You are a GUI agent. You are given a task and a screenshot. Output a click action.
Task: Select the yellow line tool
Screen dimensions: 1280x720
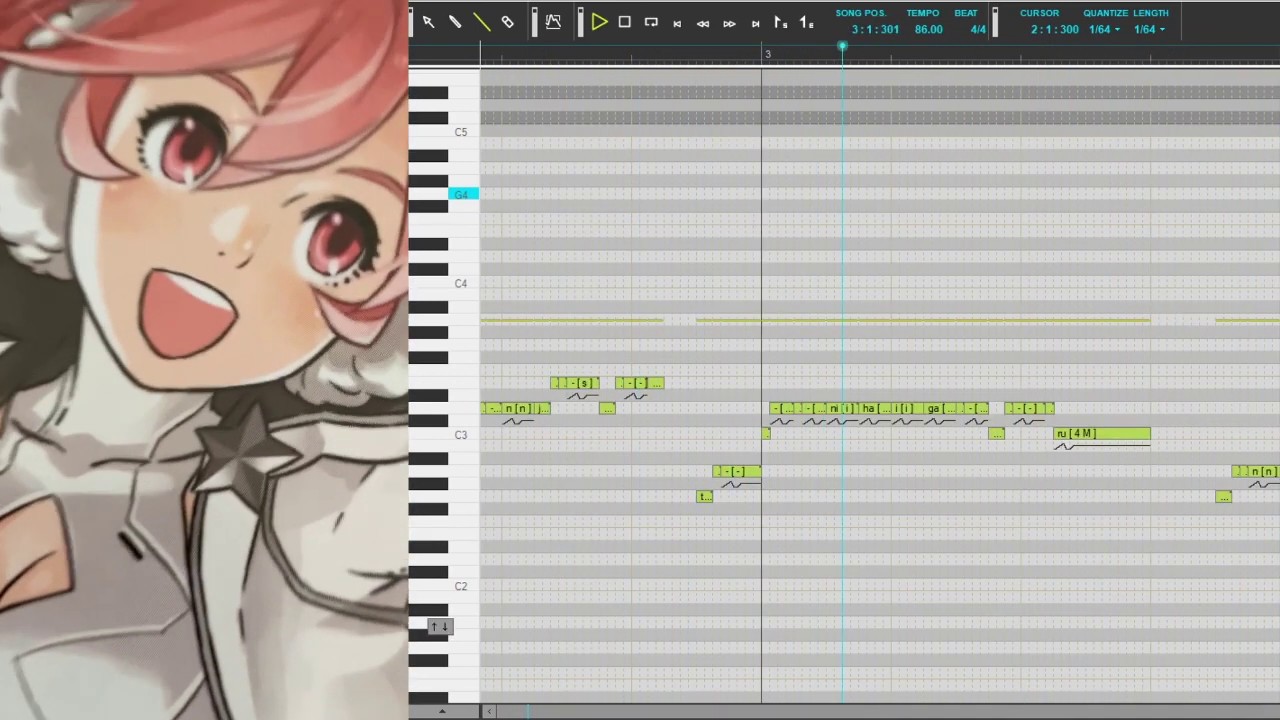tap(481, 22)
